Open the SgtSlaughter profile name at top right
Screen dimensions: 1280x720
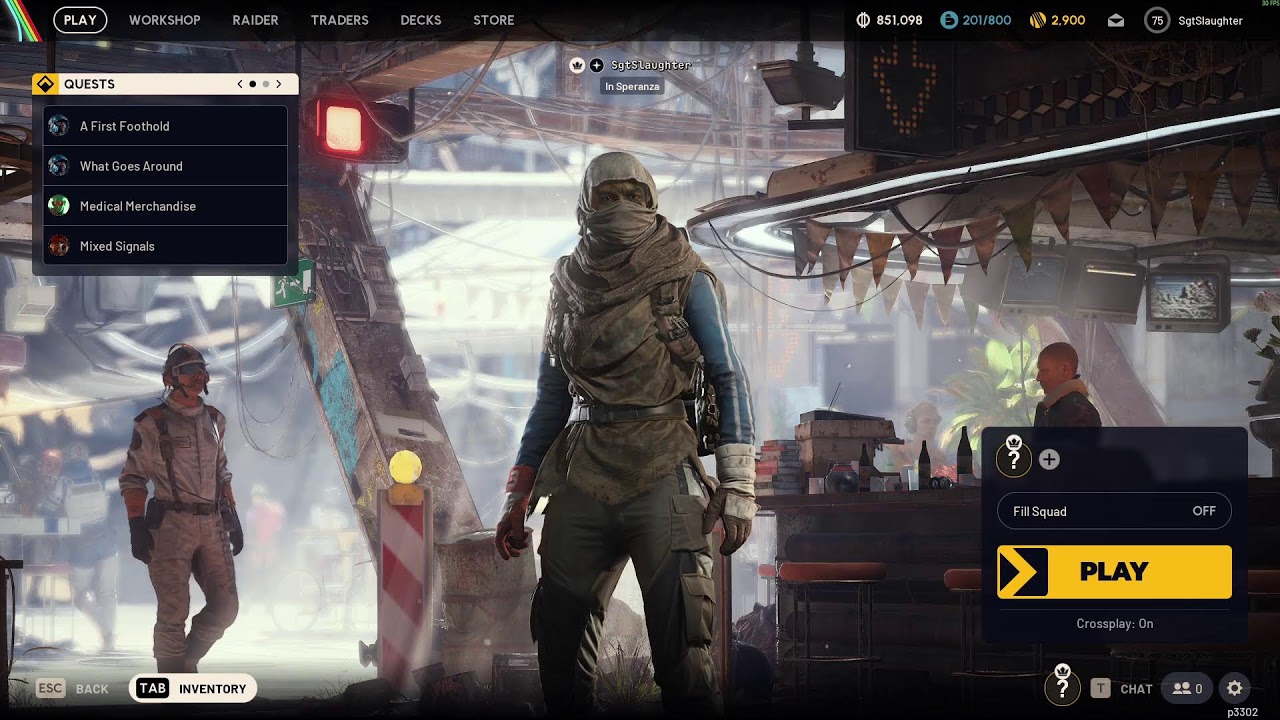pyautogui.click(x=1210, y=20)
